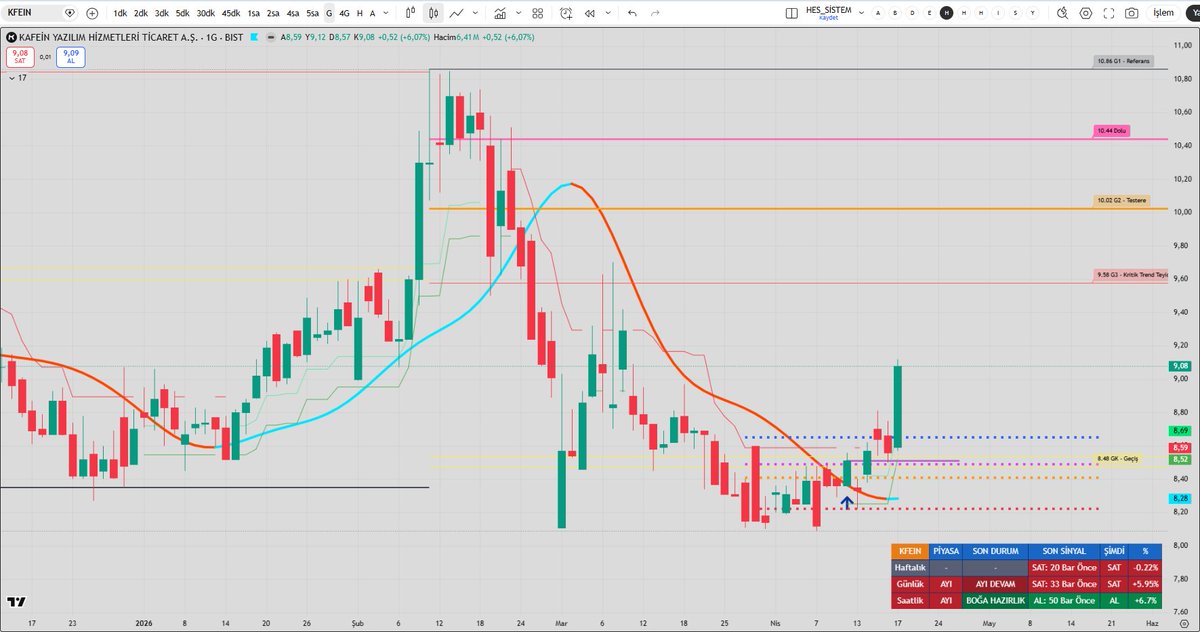
Task: Undo the last chart action
Action: pos(632,14)
